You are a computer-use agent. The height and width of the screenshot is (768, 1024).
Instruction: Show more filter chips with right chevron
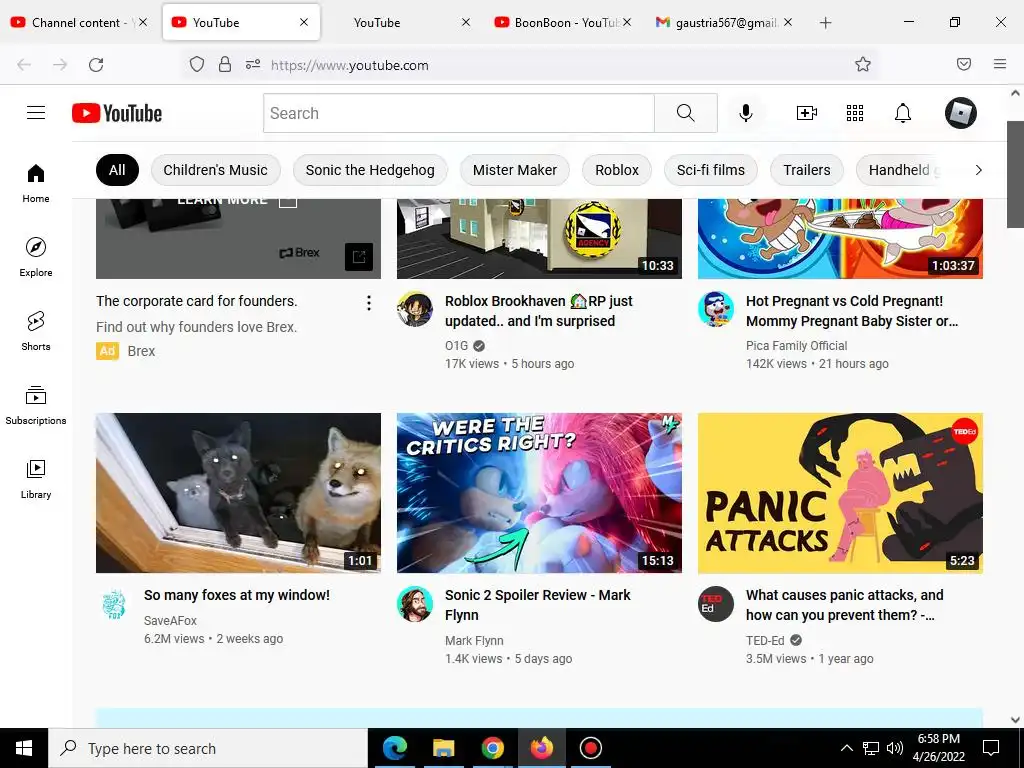[978, 170]
